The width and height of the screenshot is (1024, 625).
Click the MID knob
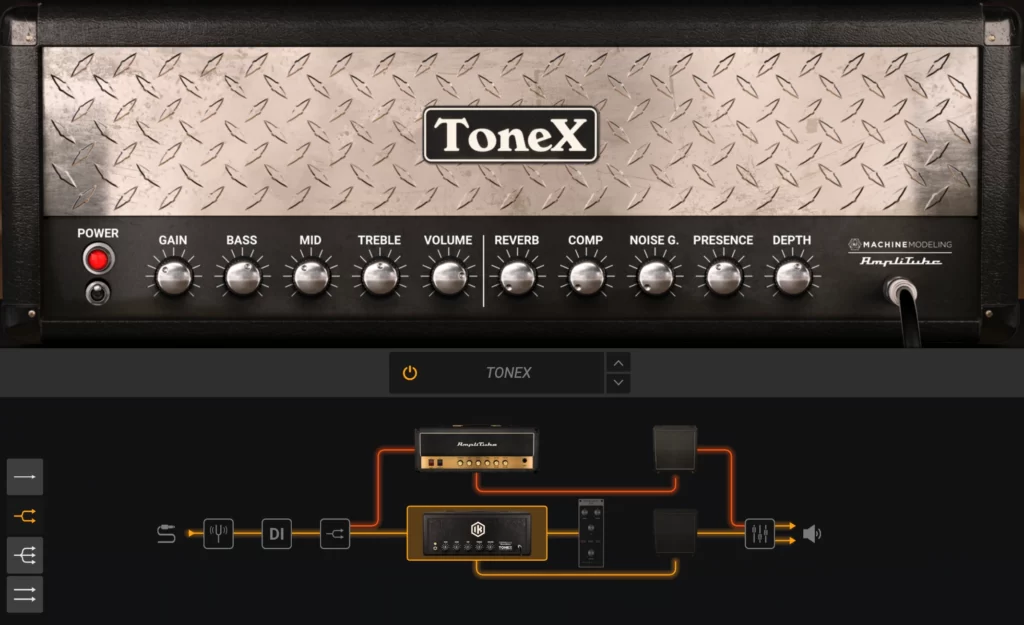[x=311, y=277]
